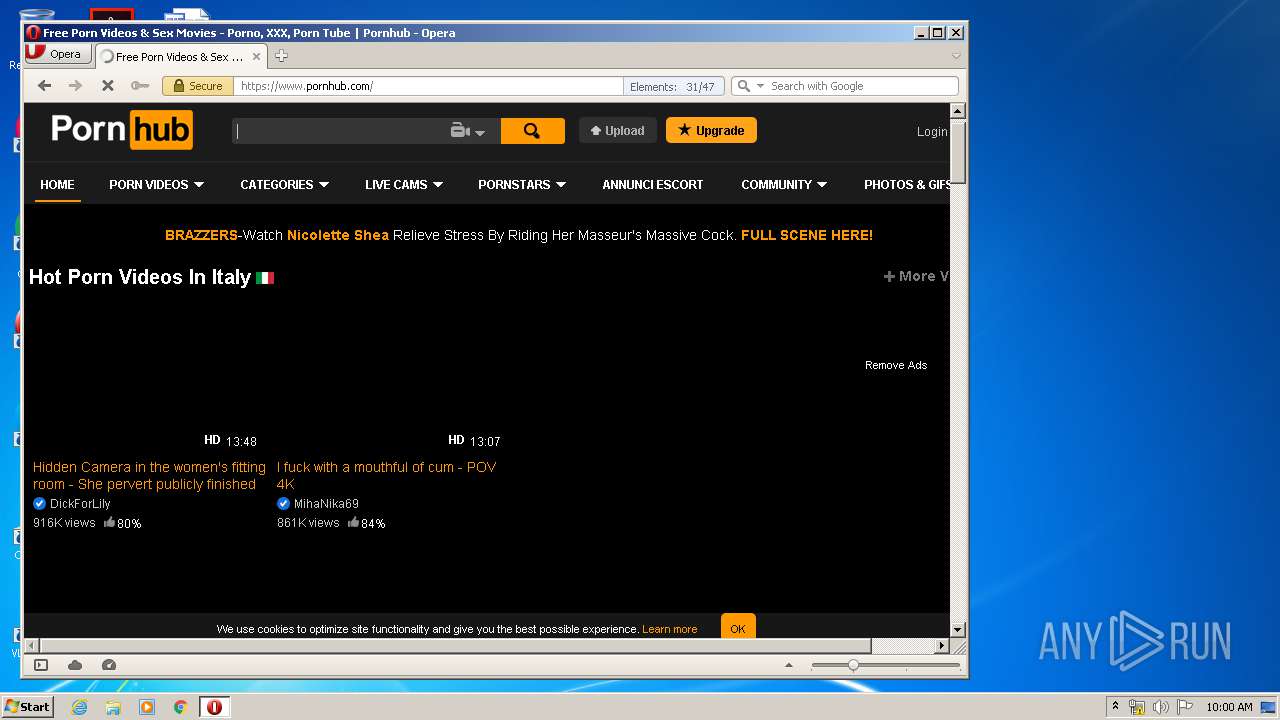Click the new tab plus button
The image size is (1280, 720).
281,56
